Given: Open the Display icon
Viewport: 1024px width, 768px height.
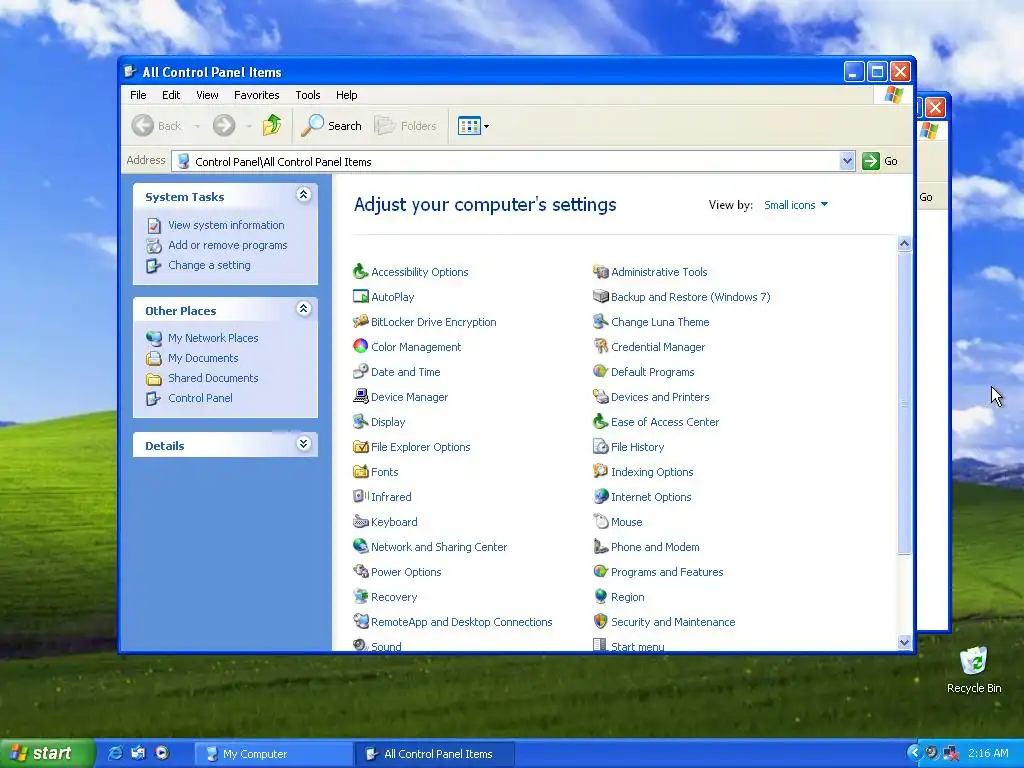Looking at the screenshot, I should click(360, 421).
